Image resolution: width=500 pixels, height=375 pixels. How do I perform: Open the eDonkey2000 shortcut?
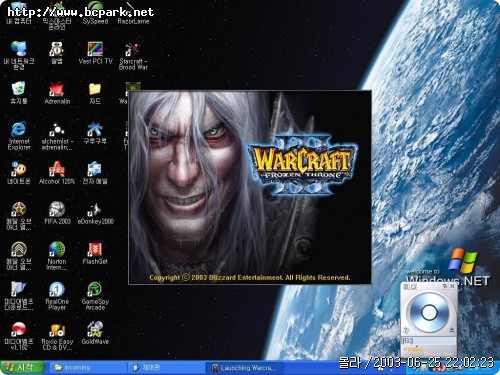(95, 213)
